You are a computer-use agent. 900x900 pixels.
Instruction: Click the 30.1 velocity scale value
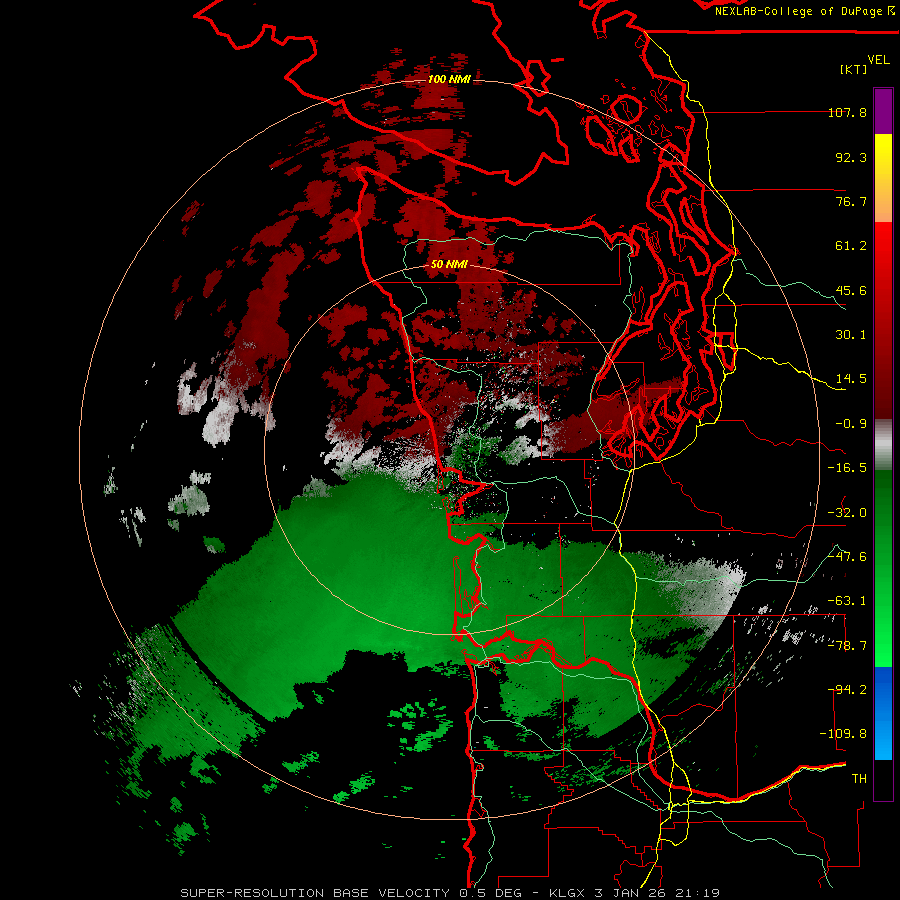tap(851, 335)
